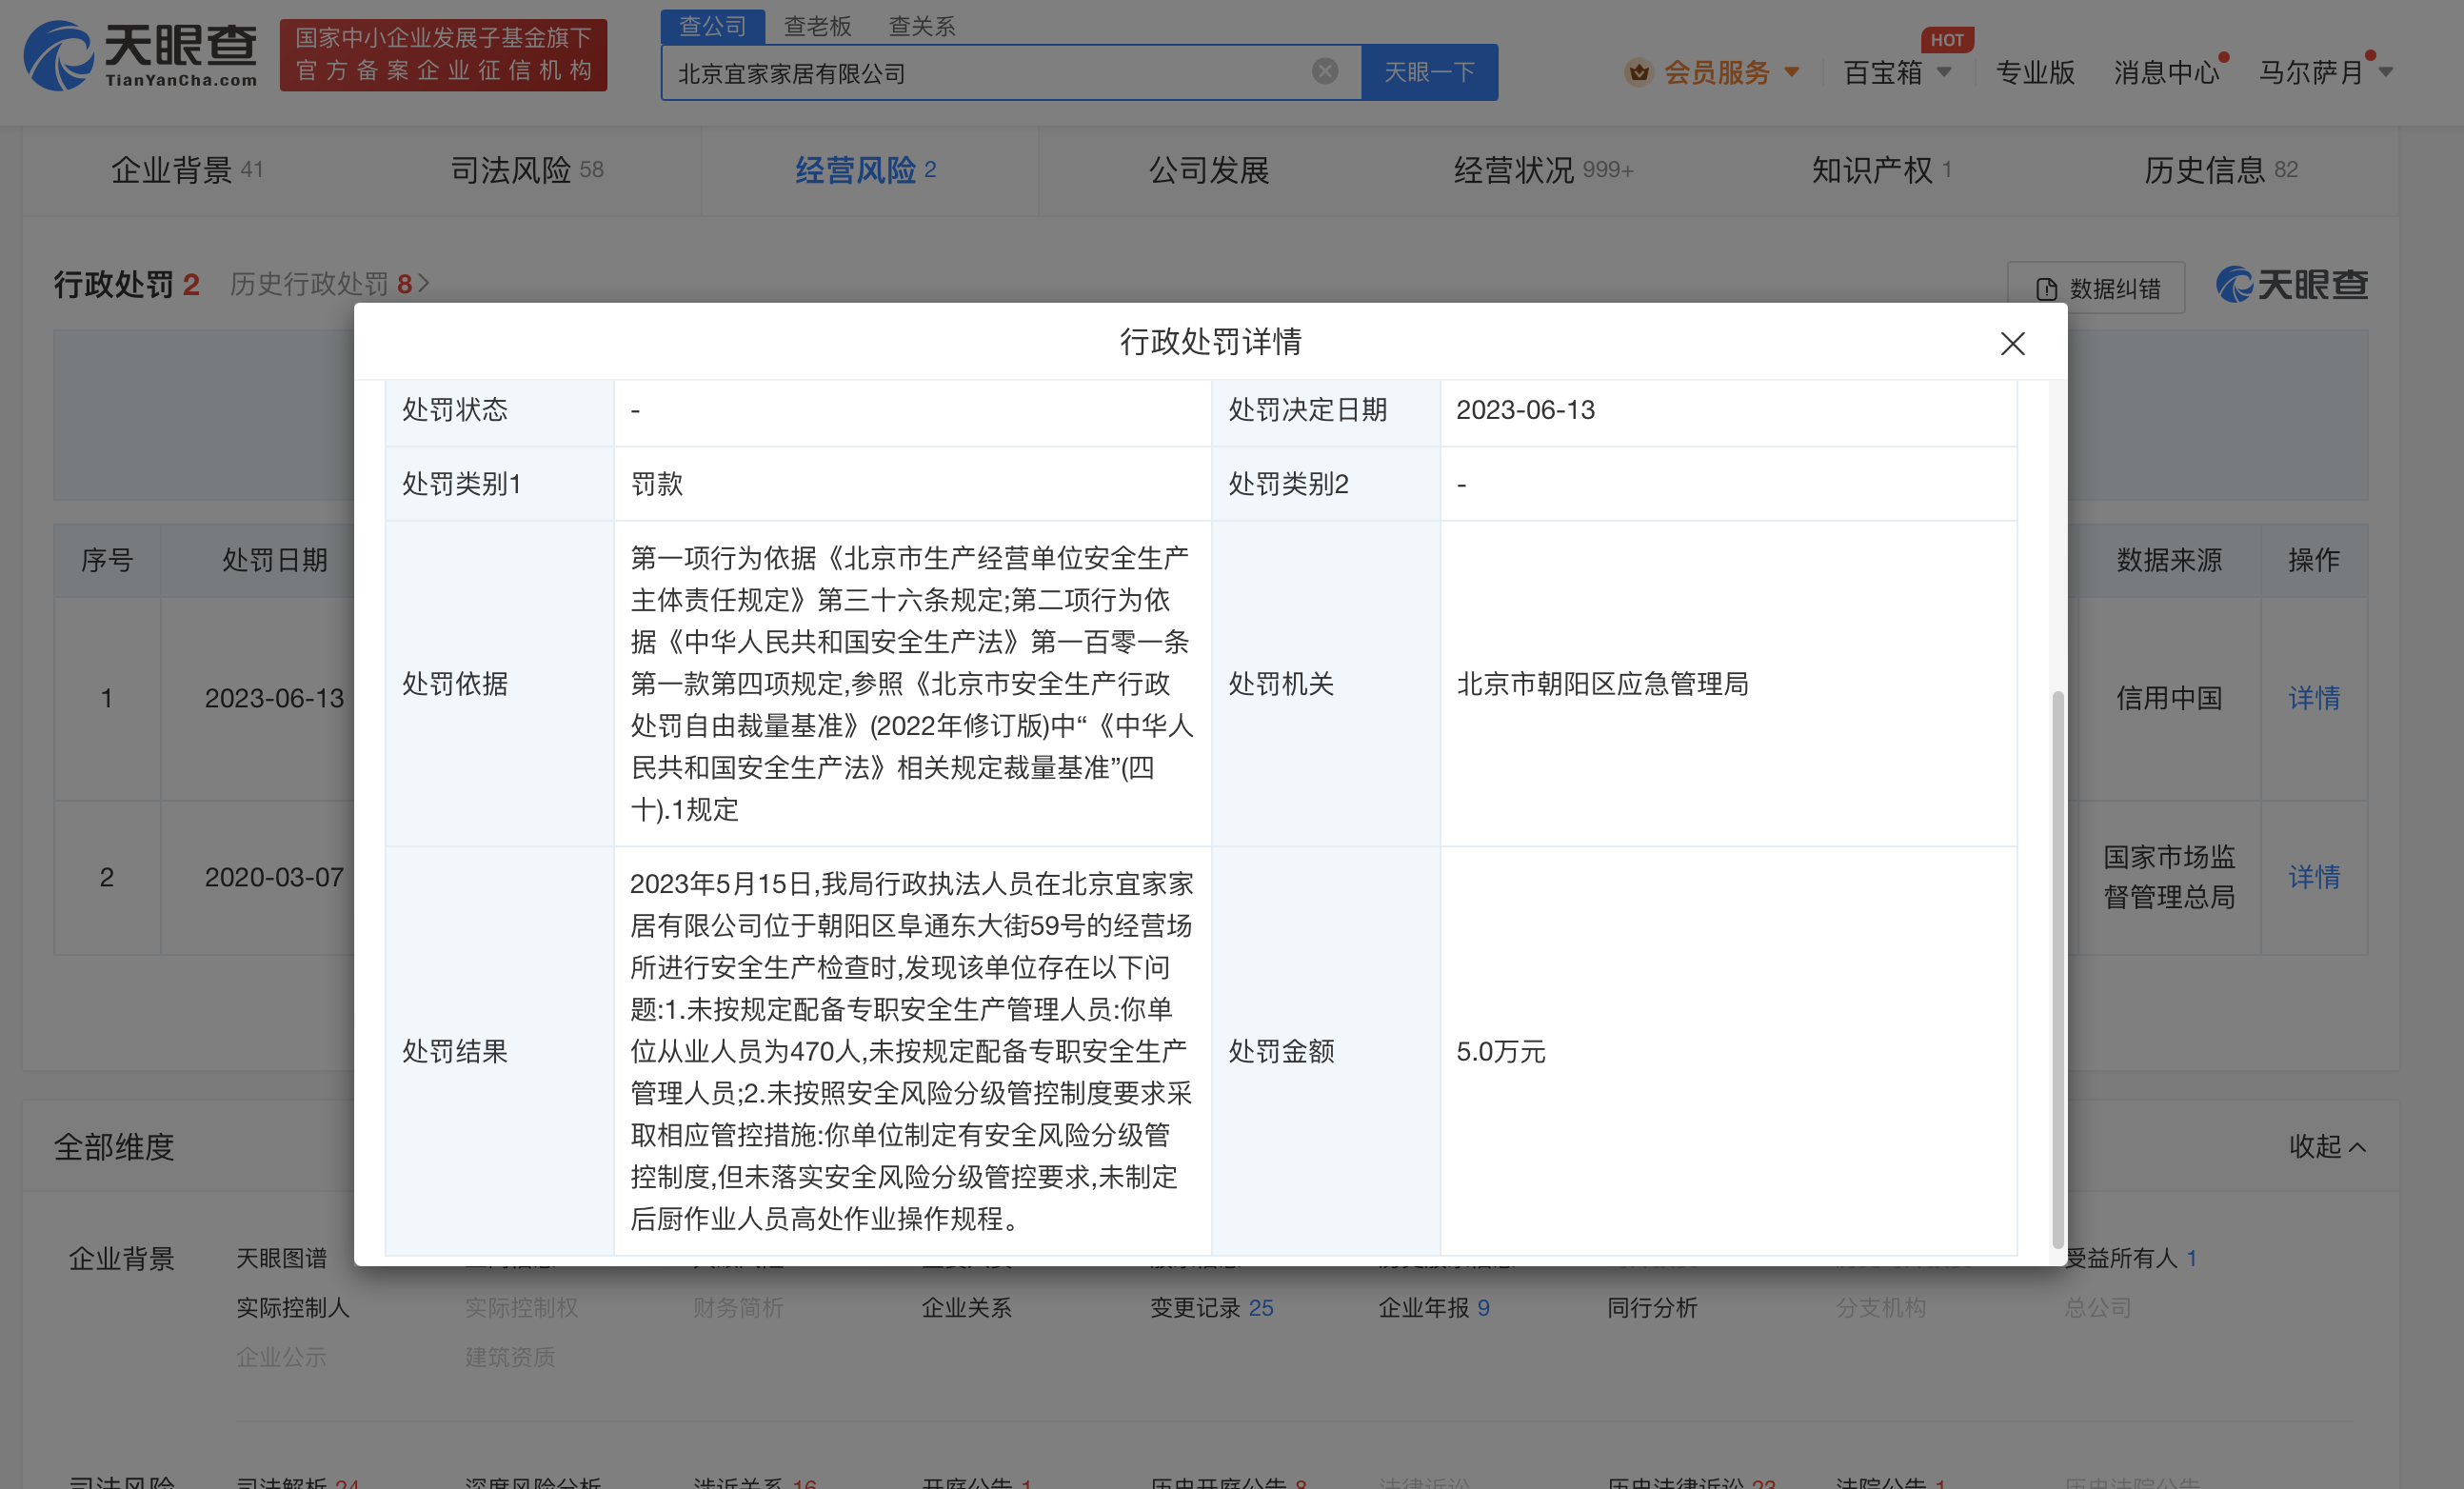Close the 行政处罚详情 dialog
Image resolution: width=2464 pixels, height=1489 pixels.
coord(2012,343)
